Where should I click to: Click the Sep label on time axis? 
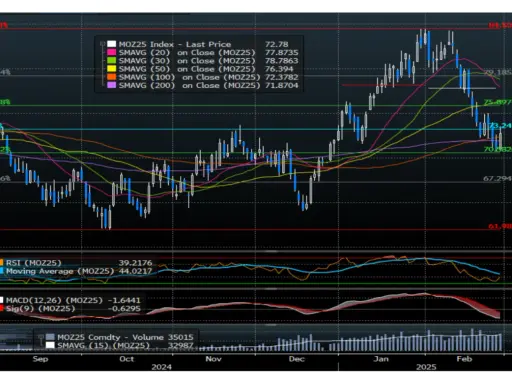[40, 359]
